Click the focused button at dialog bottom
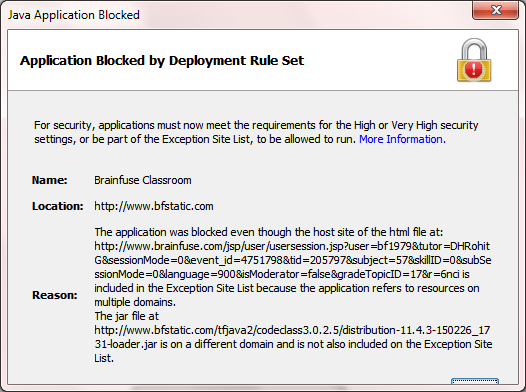The image size is (526, 392). (x=475, y=381)
